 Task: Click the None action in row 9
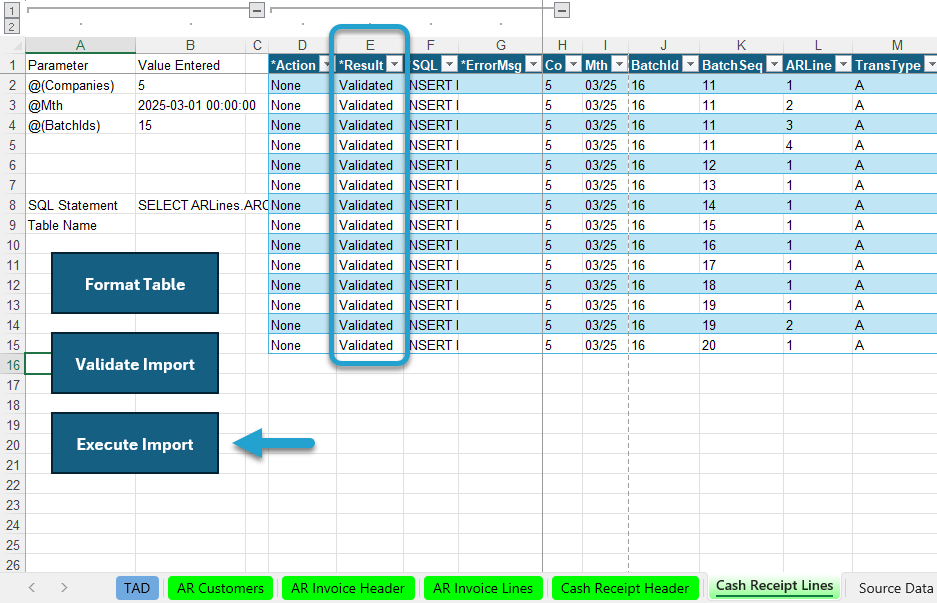click(302, 225)
